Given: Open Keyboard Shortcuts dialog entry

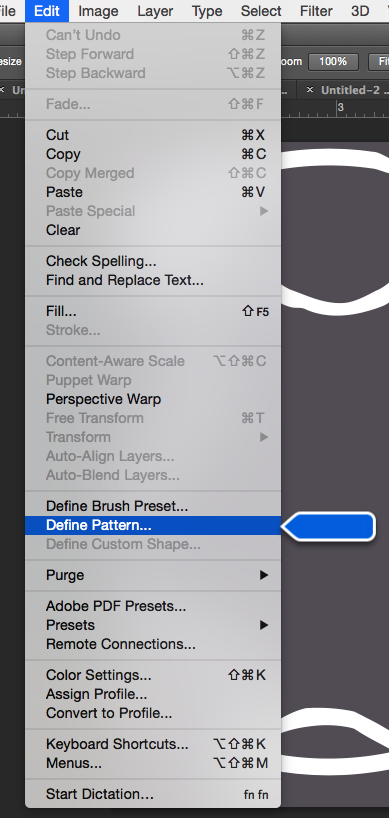Looking at the screenshot, I should click(x=153, y=744).
